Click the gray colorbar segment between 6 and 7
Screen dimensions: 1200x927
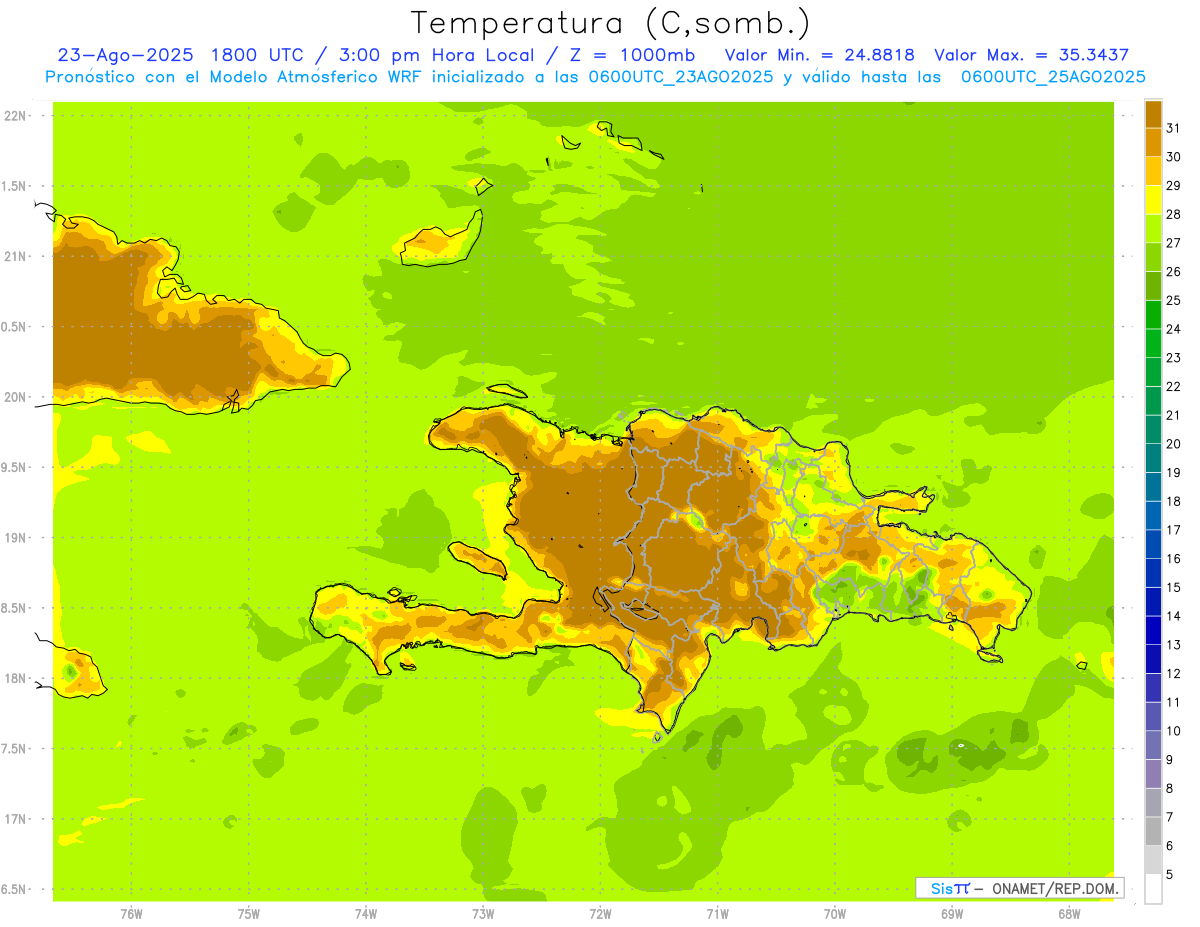1153,831
